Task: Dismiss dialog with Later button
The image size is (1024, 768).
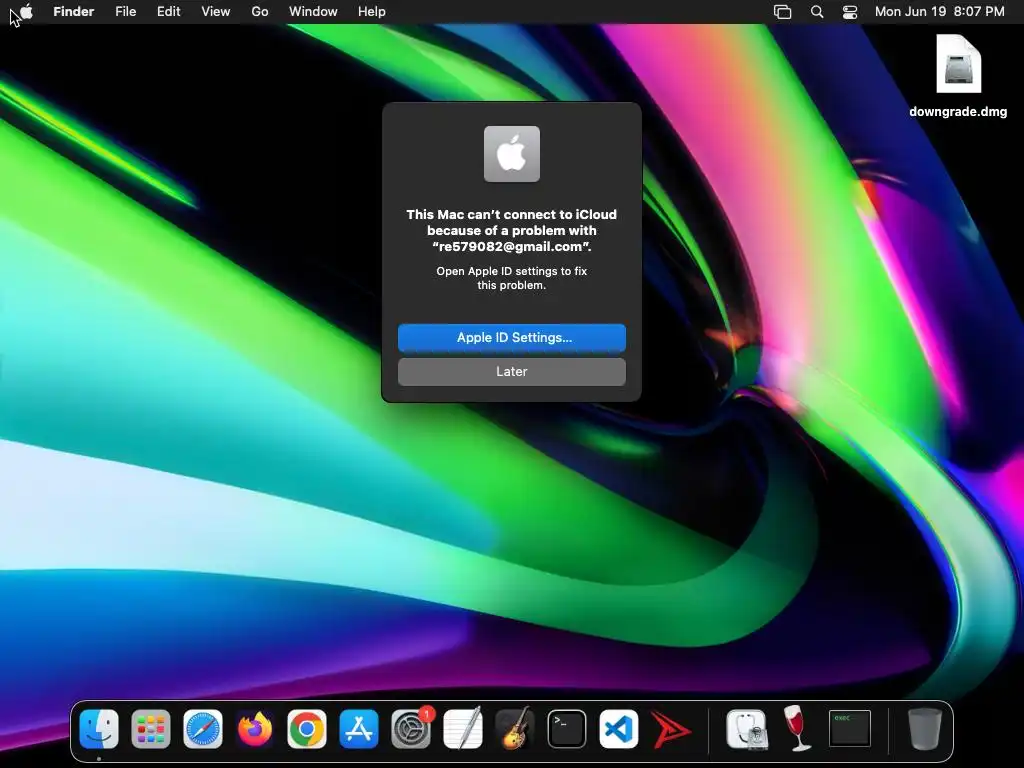Action: 512,372
